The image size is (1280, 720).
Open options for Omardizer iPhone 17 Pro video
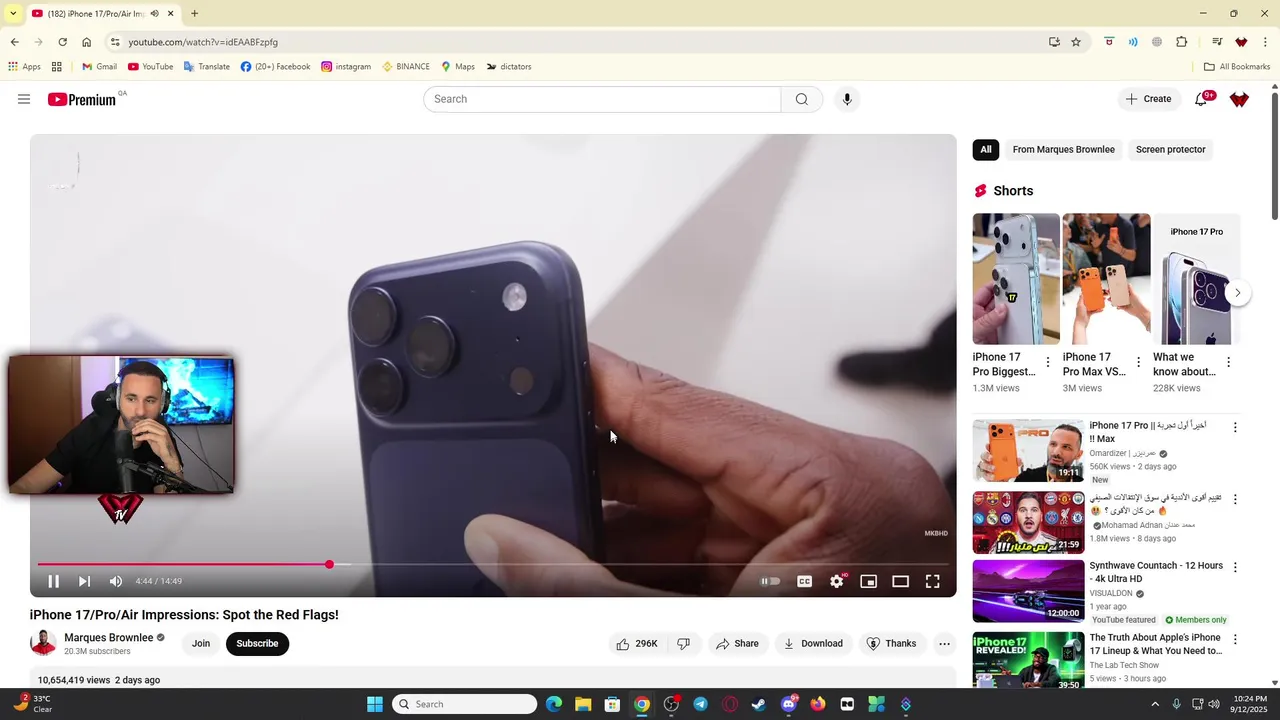(x=1235, y=427)
